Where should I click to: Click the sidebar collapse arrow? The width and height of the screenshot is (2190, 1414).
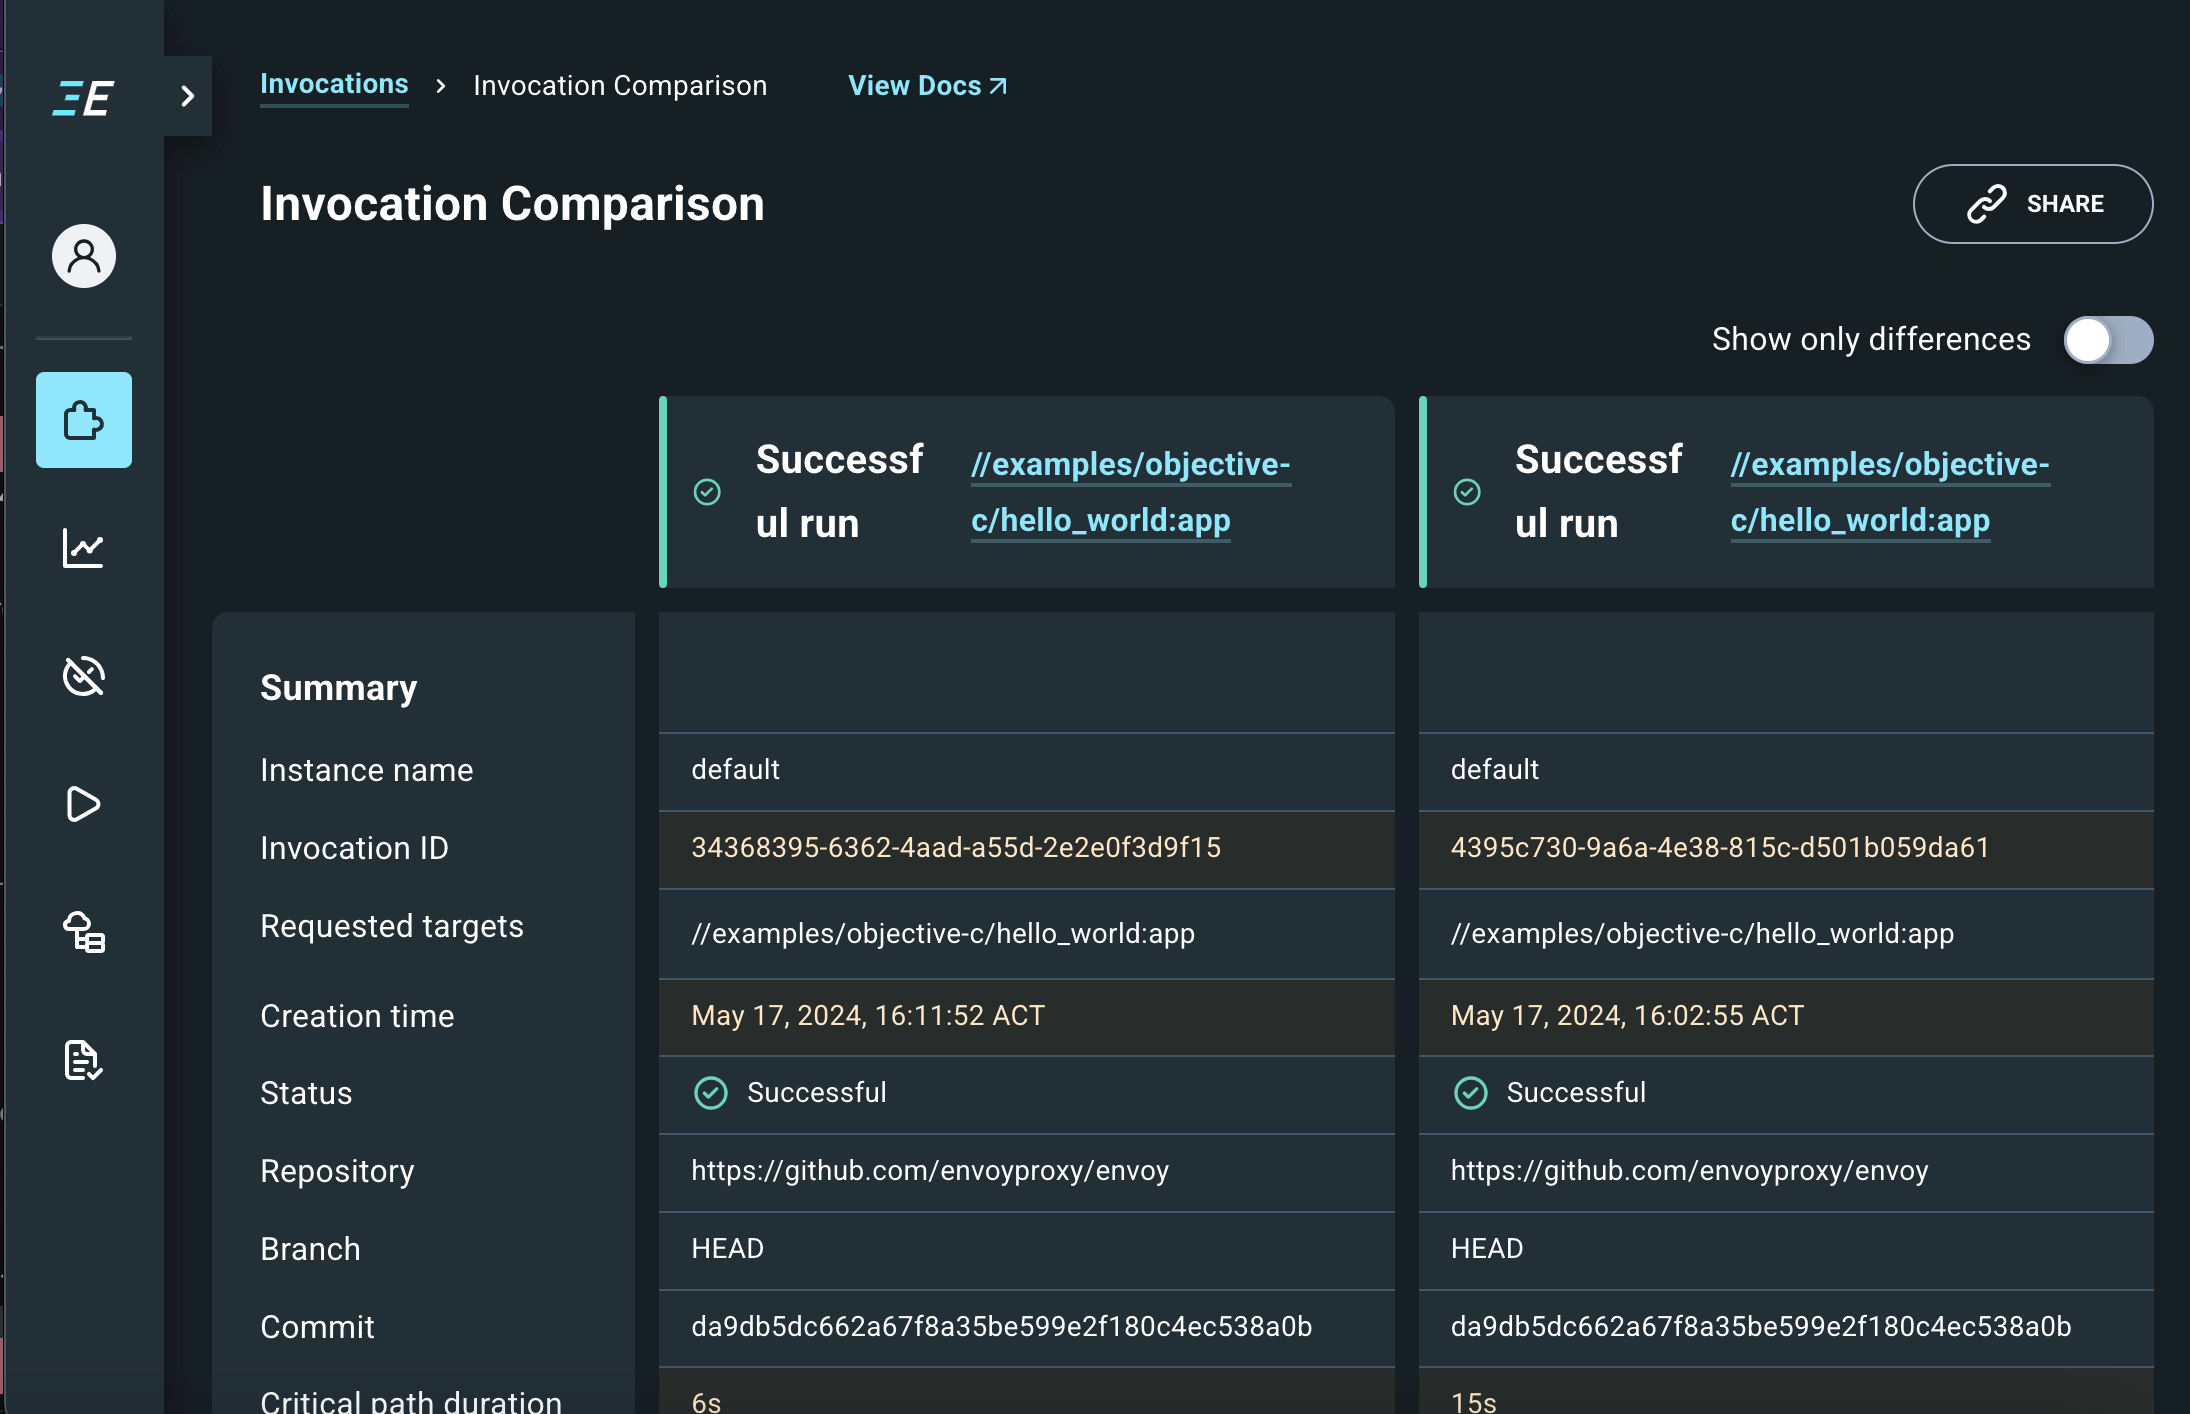(187, 96)
